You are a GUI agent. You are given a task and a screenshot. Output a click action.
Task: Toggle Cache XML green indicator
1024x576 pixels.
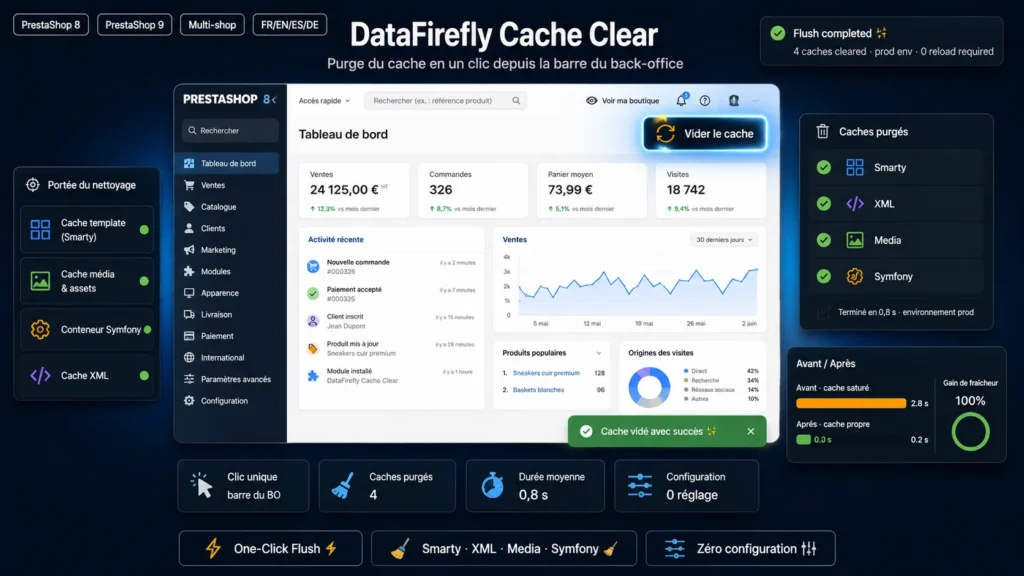click(144, 376)
